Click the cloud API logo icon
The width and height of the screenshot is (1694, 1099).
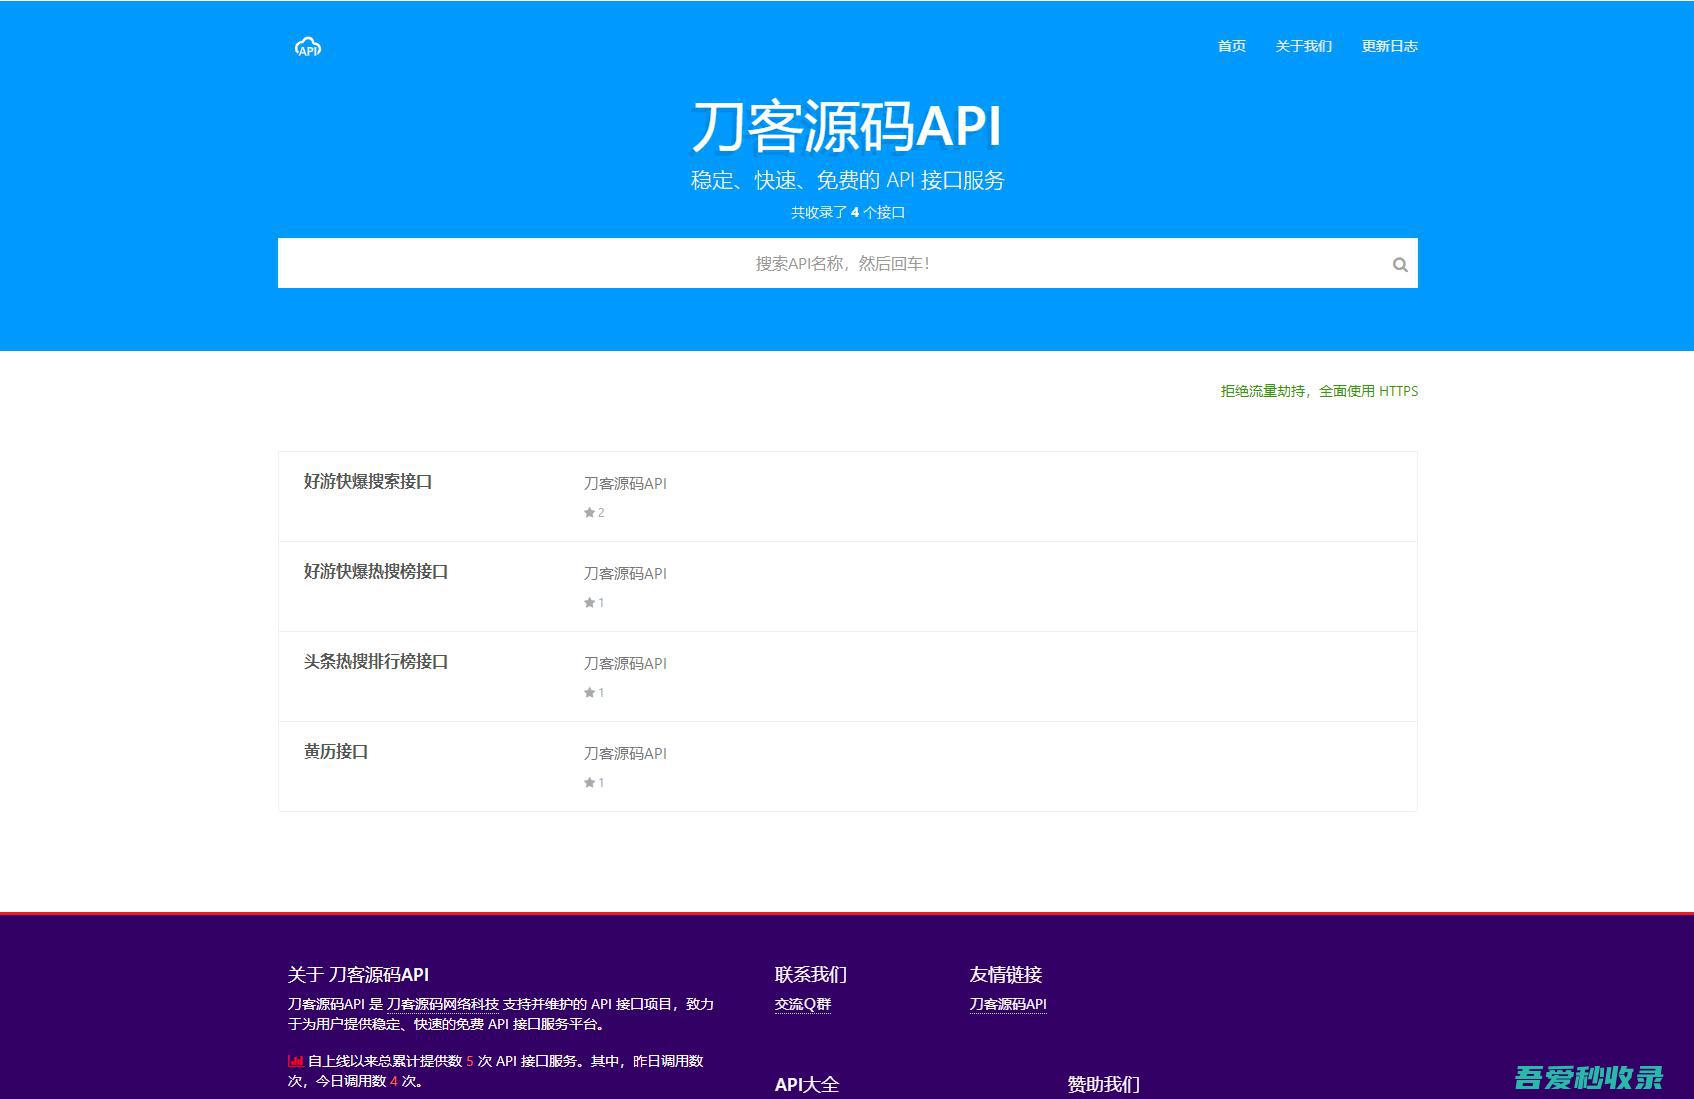point(308,47)
